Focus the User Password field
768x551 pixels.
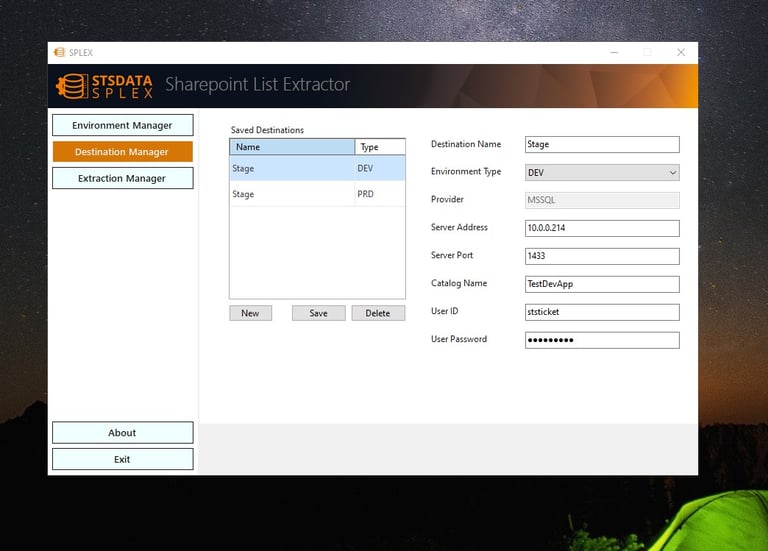coord(602,340)
